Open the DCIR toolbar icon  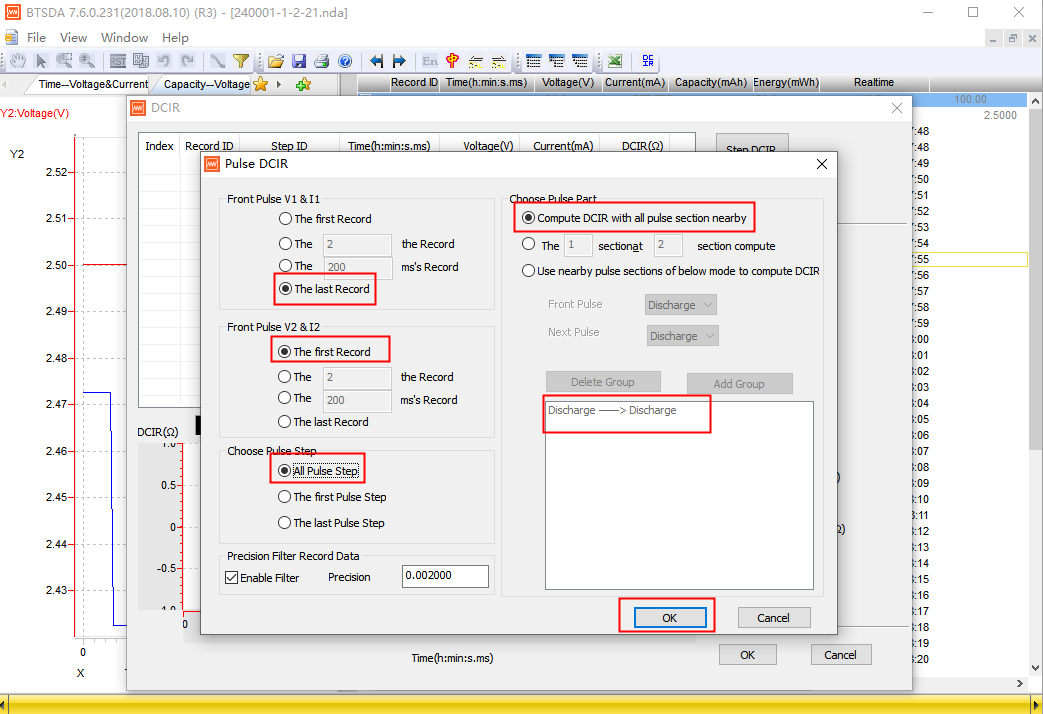pyautogui.click(x=648, y=61)
